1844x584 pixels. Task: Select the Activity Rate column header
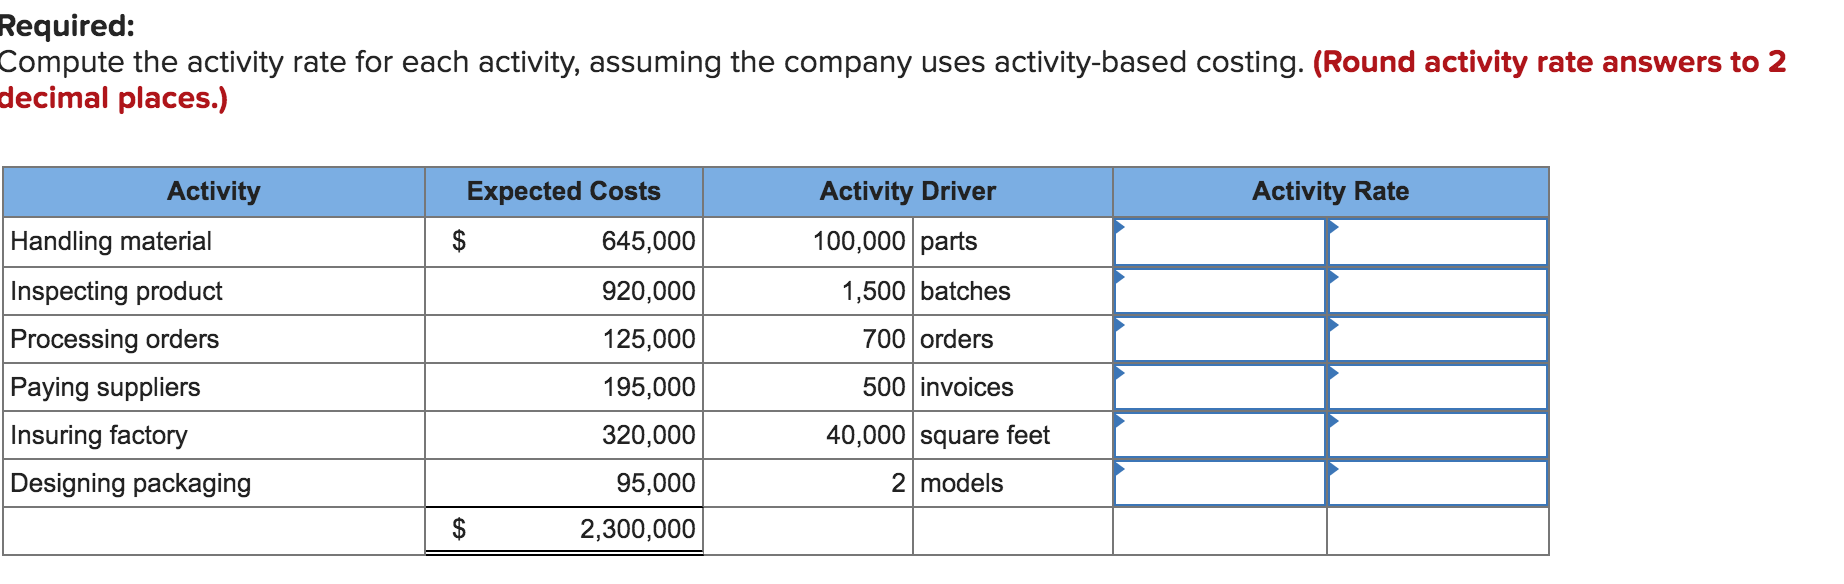pyautogui.click(x=1331, y=192)
